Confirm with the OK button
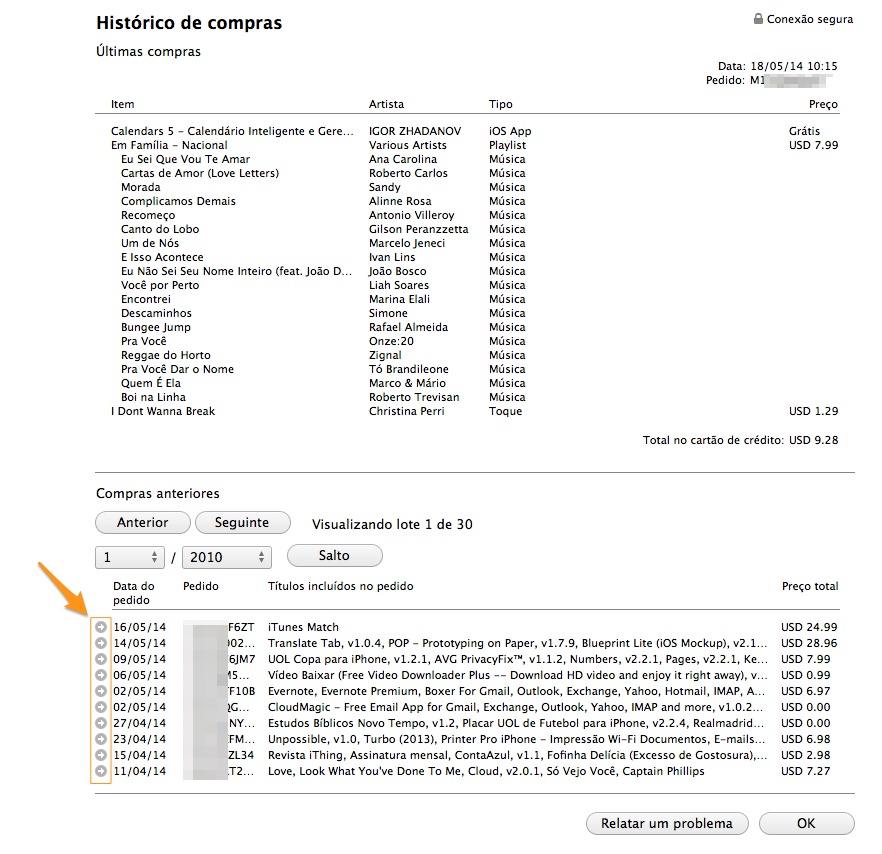This screenshot has height=854, width=882. (x=807, y=824)
